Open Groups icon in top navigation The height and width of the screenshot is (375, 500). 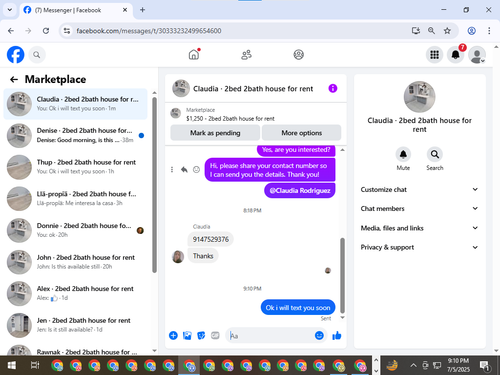[298, 54]
